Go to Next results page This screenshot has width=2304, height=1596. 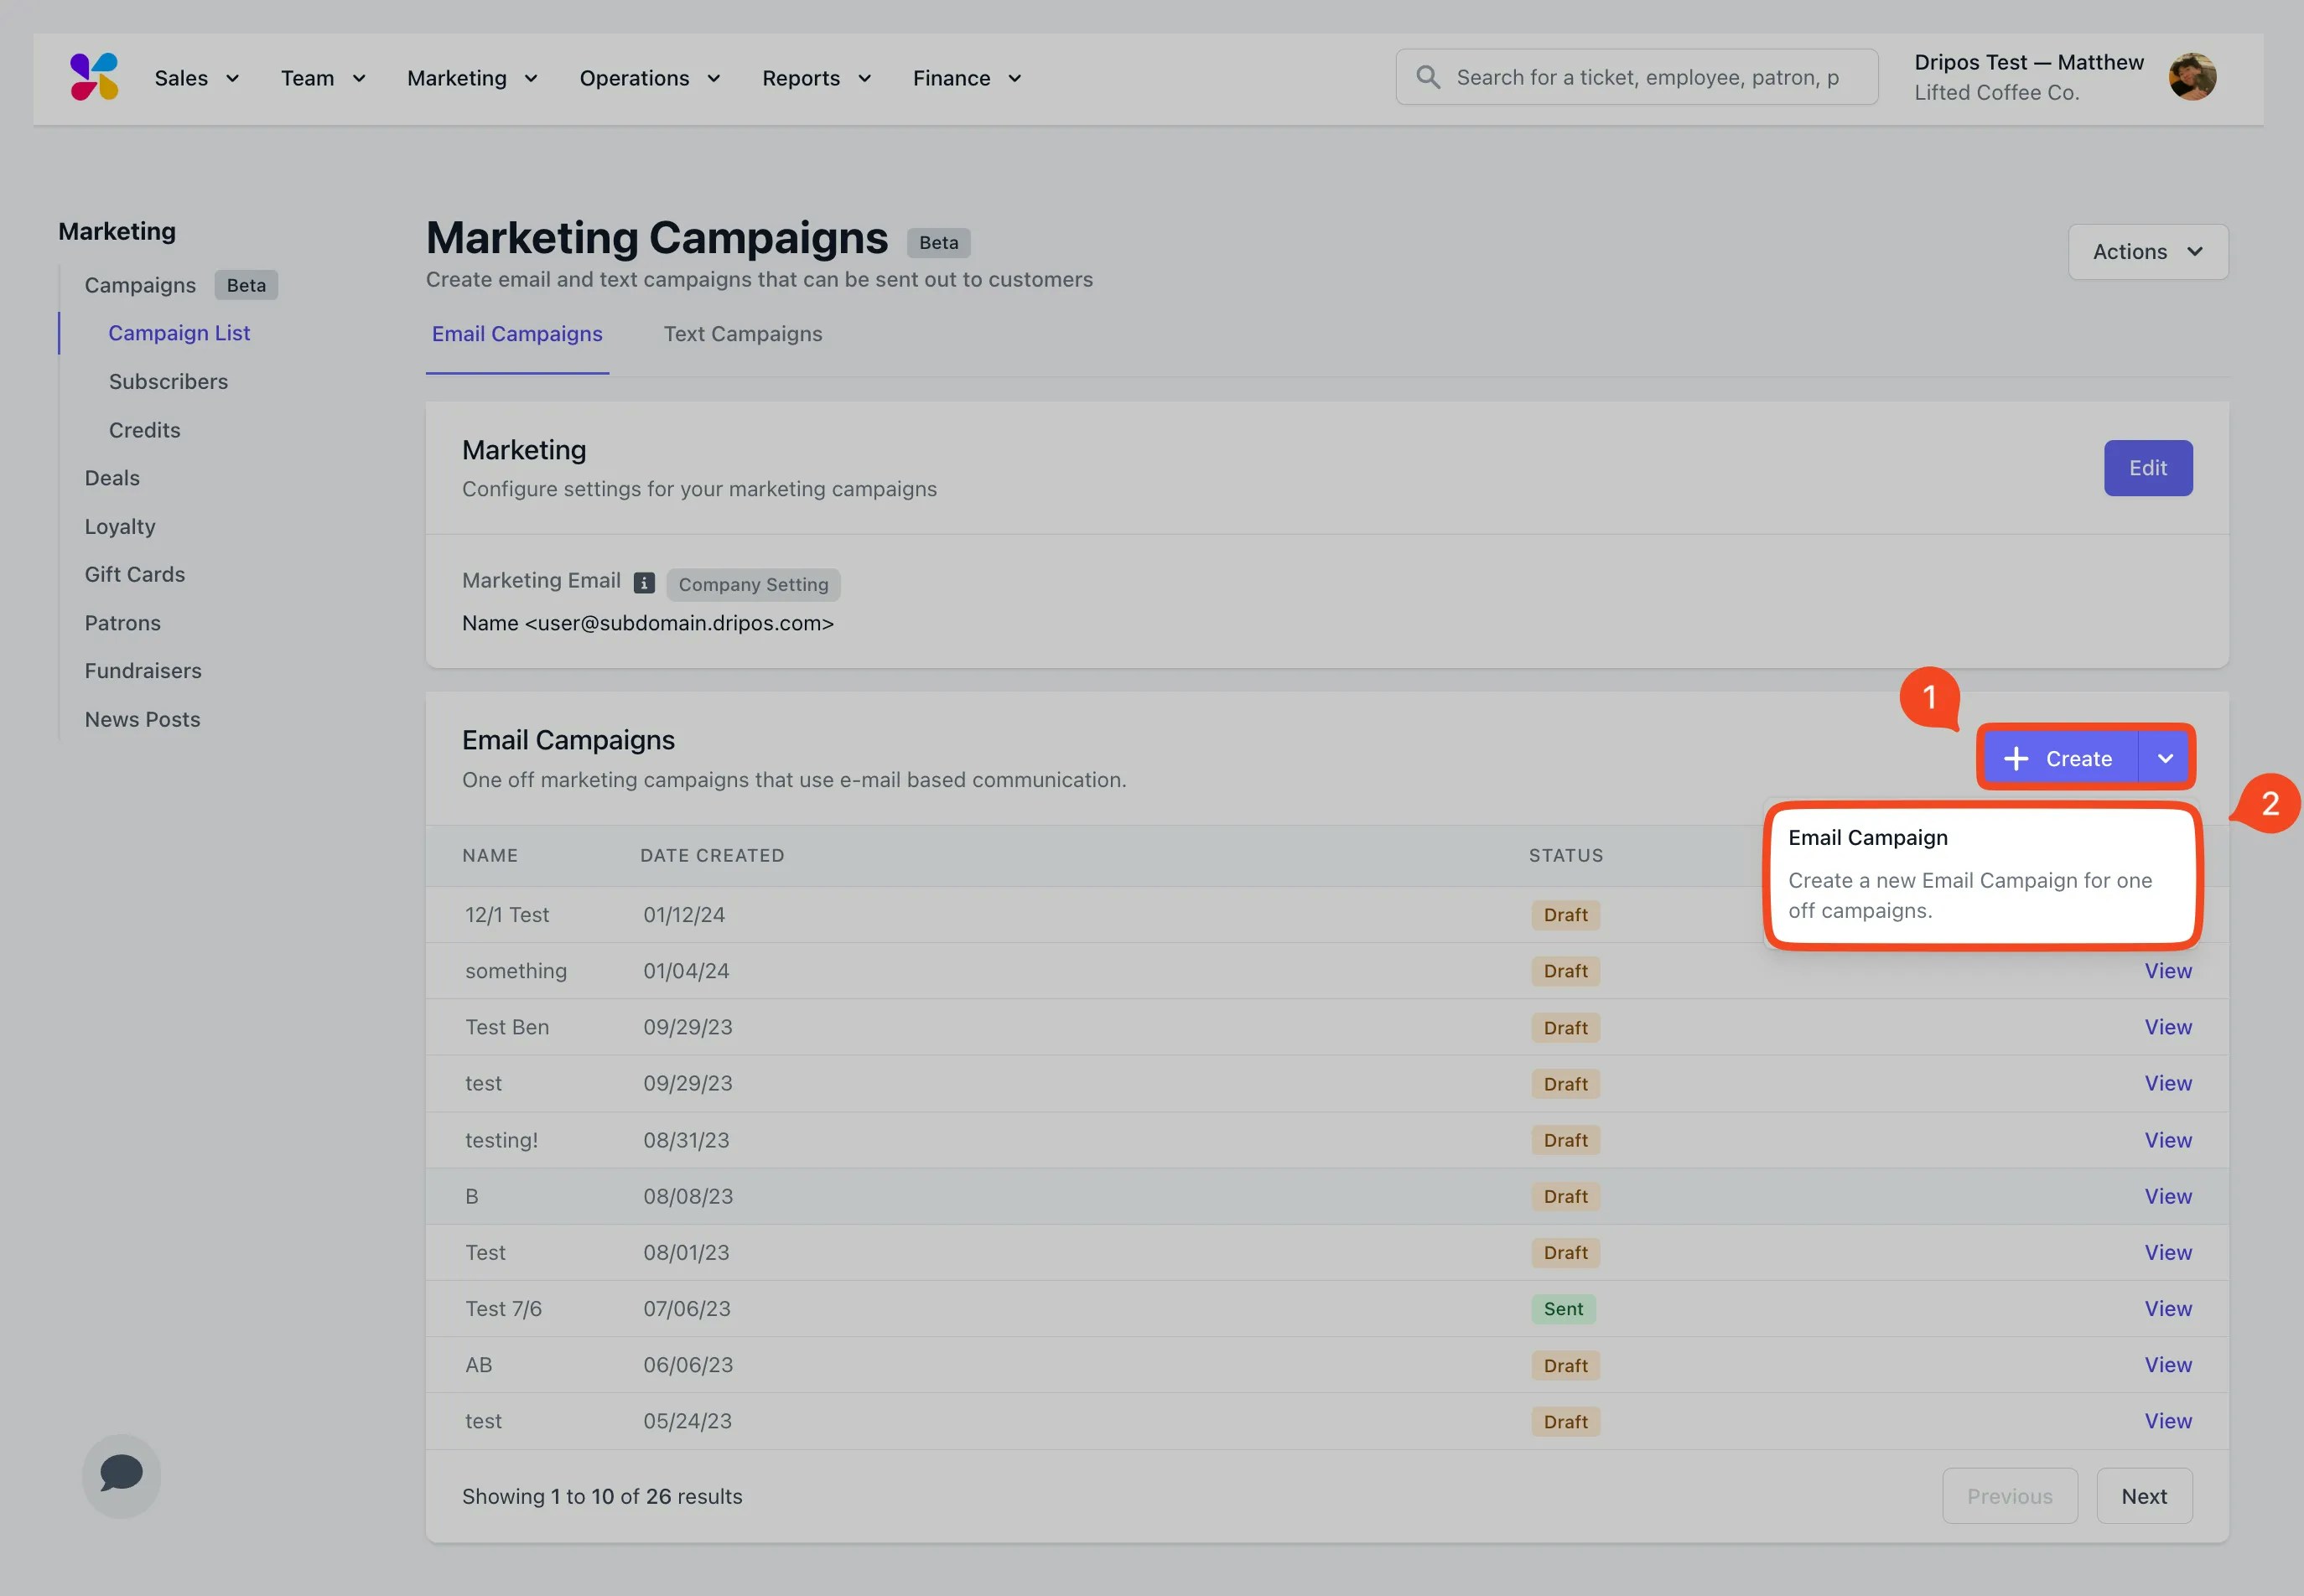point(2143,1496)
